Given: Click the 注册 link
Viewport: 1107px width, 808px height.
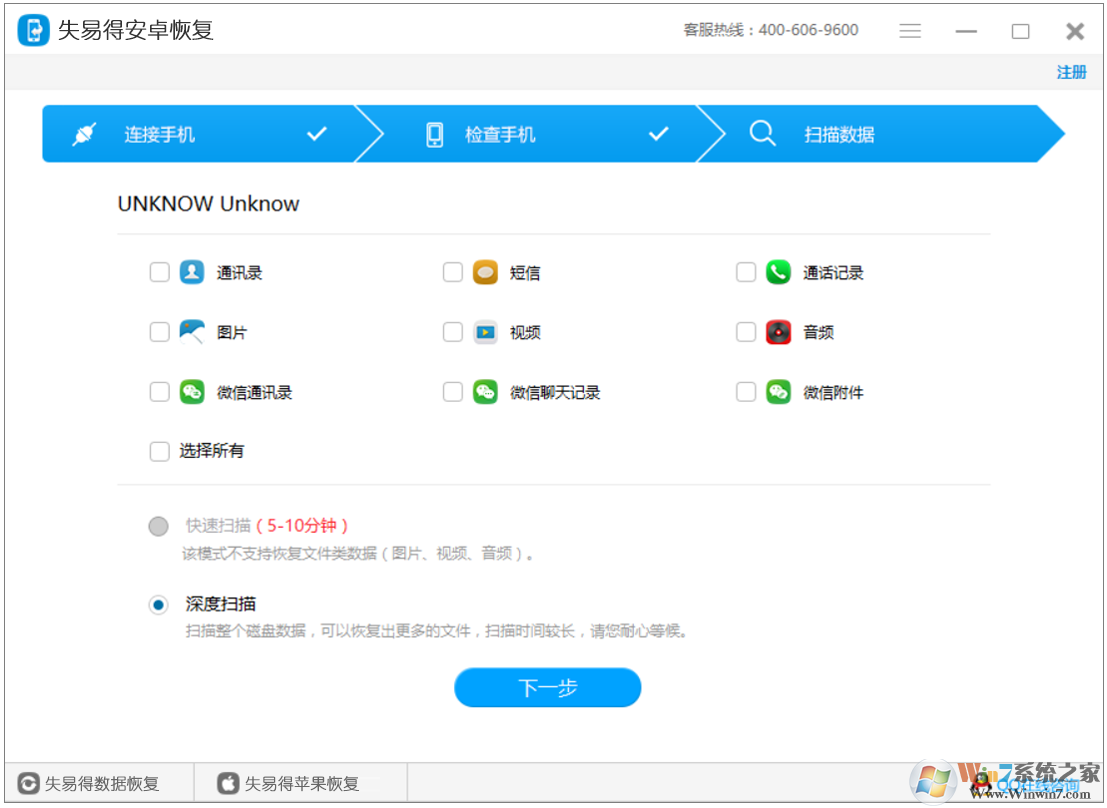Looking at the screenshot, I should [1071, 72].
